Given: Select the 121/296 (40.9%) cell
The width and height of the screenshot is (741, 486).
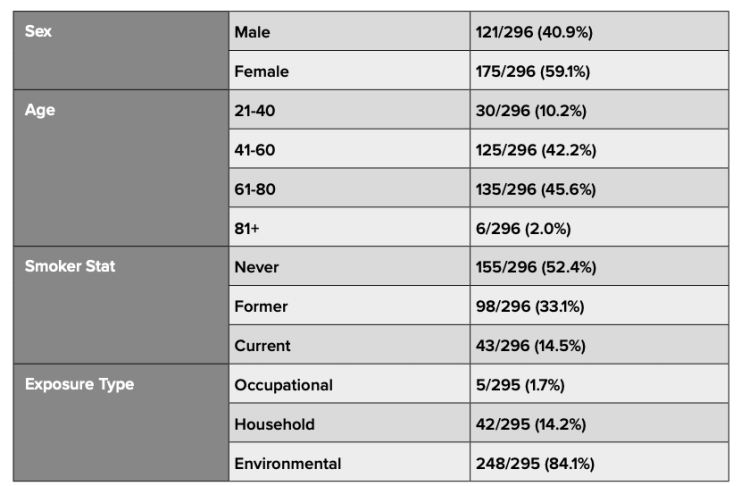Looking at the screenshot, I should pos(599,31).
